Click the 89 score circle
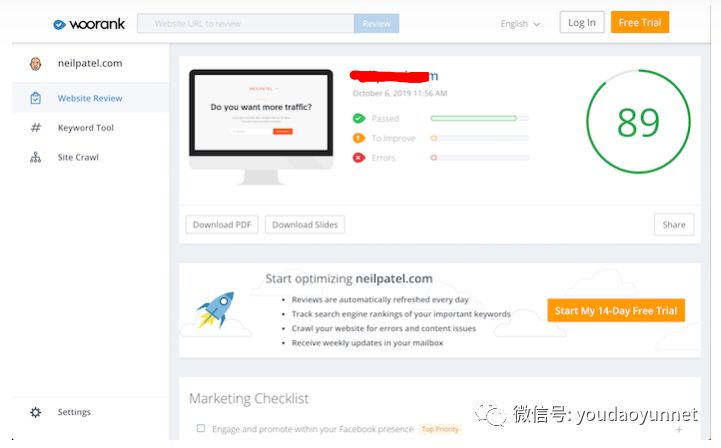The width and height of the screenshot is (721, 448). pos(638,122)
